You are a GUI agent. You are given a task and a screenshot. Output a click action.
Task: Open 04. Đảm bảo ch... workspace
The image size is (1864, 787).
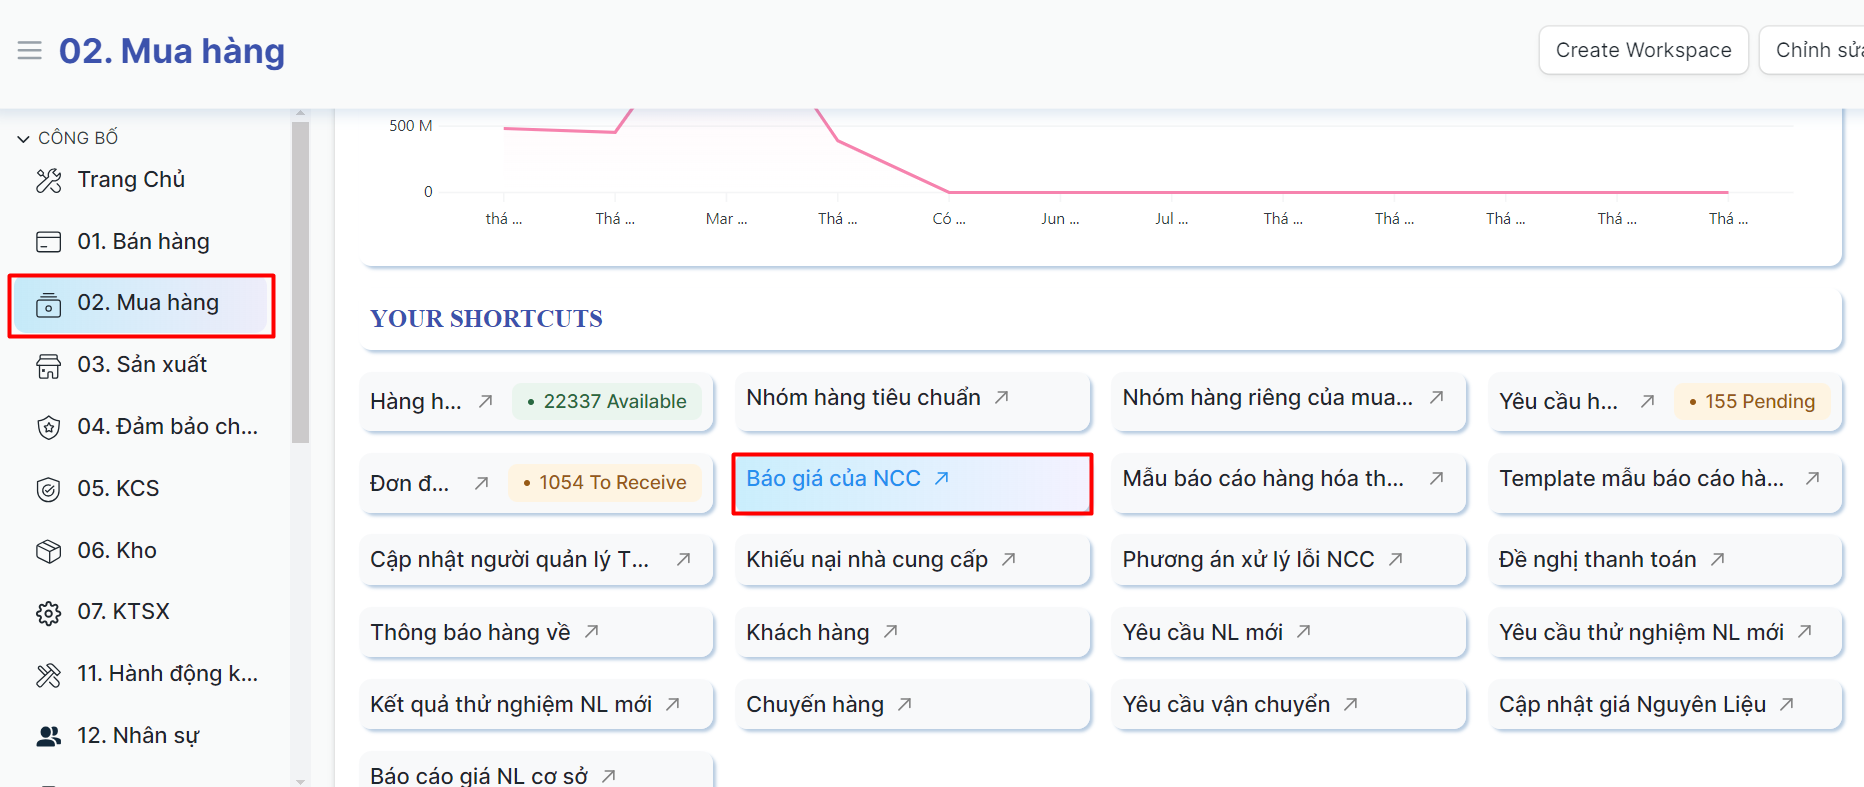[167, 427]
